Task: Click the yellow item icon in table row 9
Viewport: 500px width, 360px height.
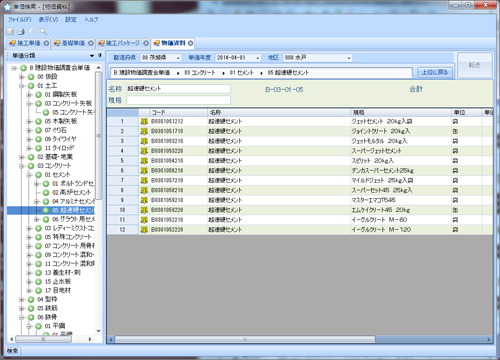Action: pyautogui.click(x=144, y=200)
